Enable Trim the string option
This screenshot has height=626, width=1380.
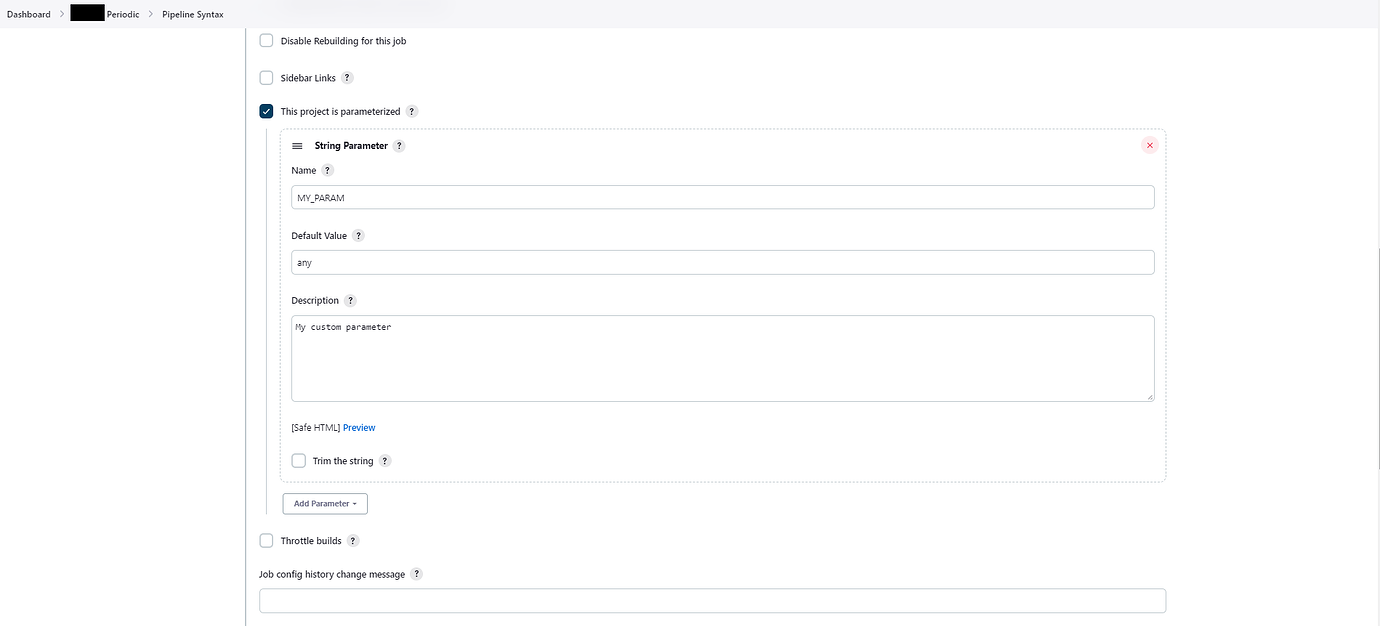(298, 461)
